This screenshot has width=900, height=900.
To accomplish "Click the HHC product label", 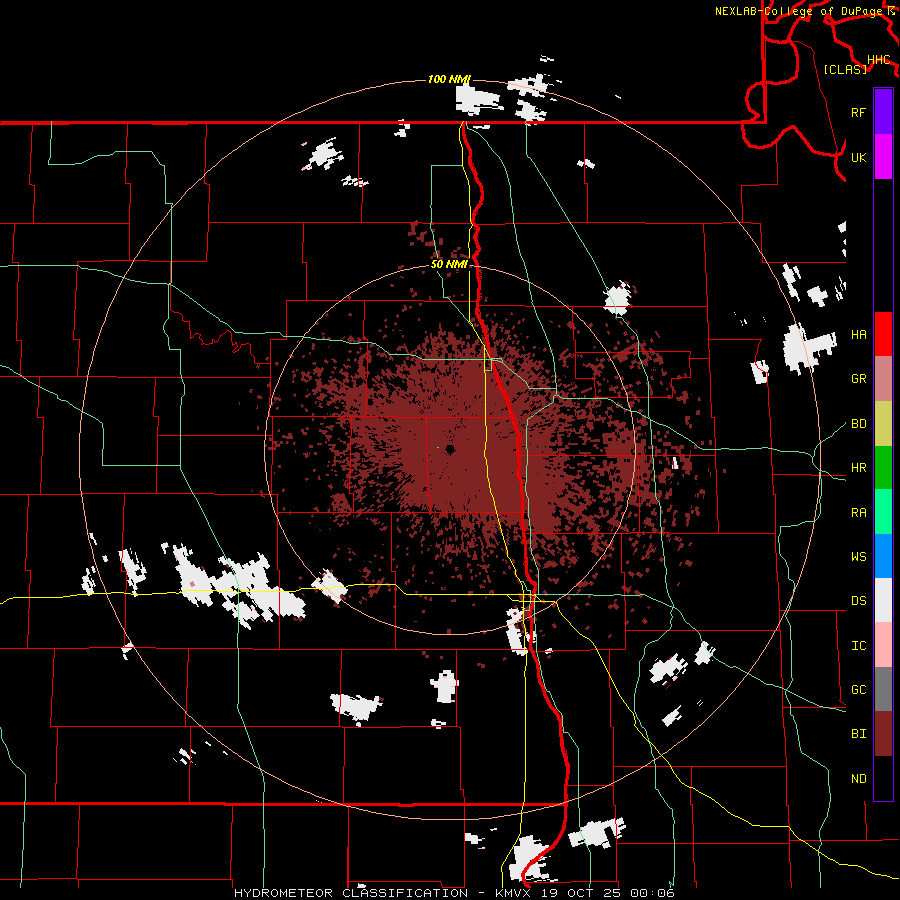I will (879, 60).
